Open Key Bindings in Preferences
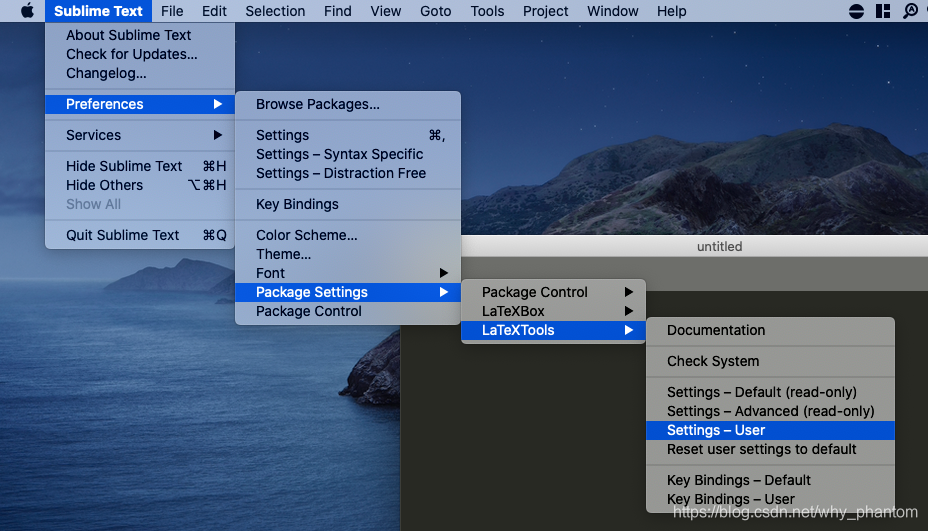Image resolution: width=928 pixels, height=531 pixels. click(x=348, y=204)
